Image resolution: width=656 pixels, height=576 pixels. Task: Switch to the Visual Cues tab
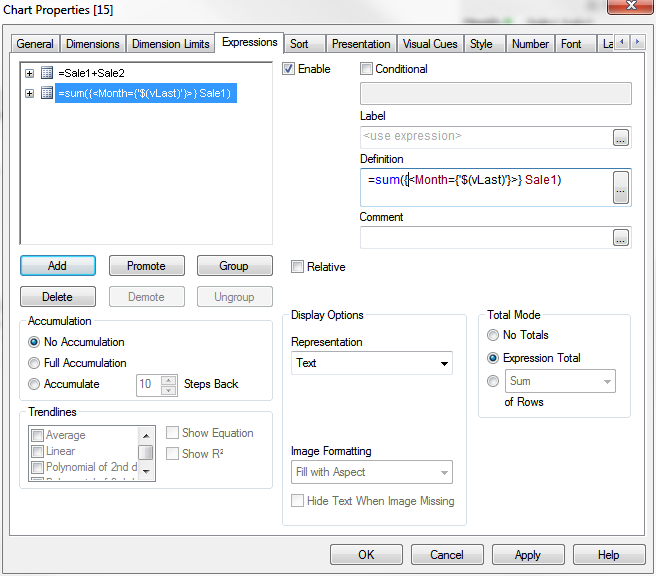(430, 44)
